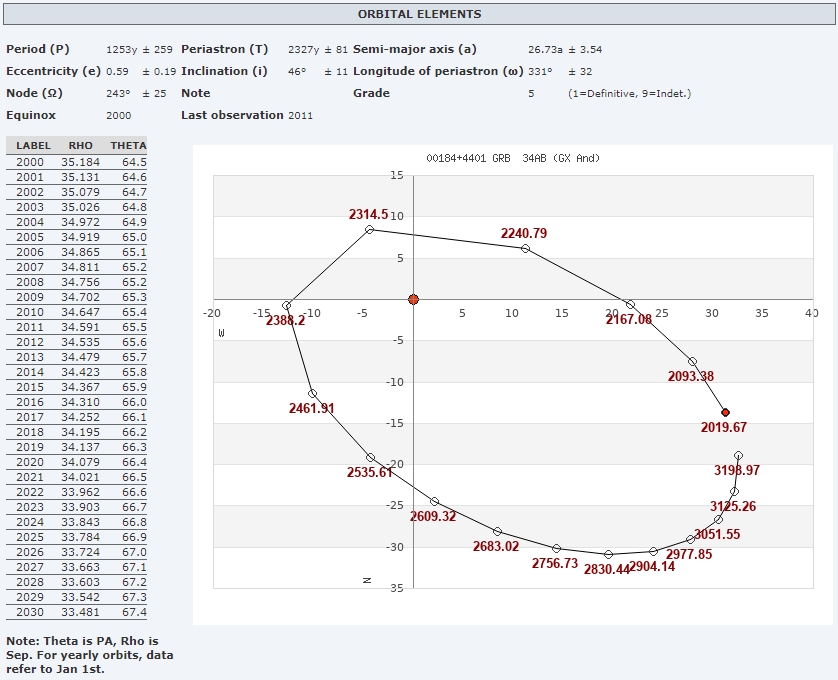
Task: Click the red primary star marker at origin
Action: click(413, 299)
